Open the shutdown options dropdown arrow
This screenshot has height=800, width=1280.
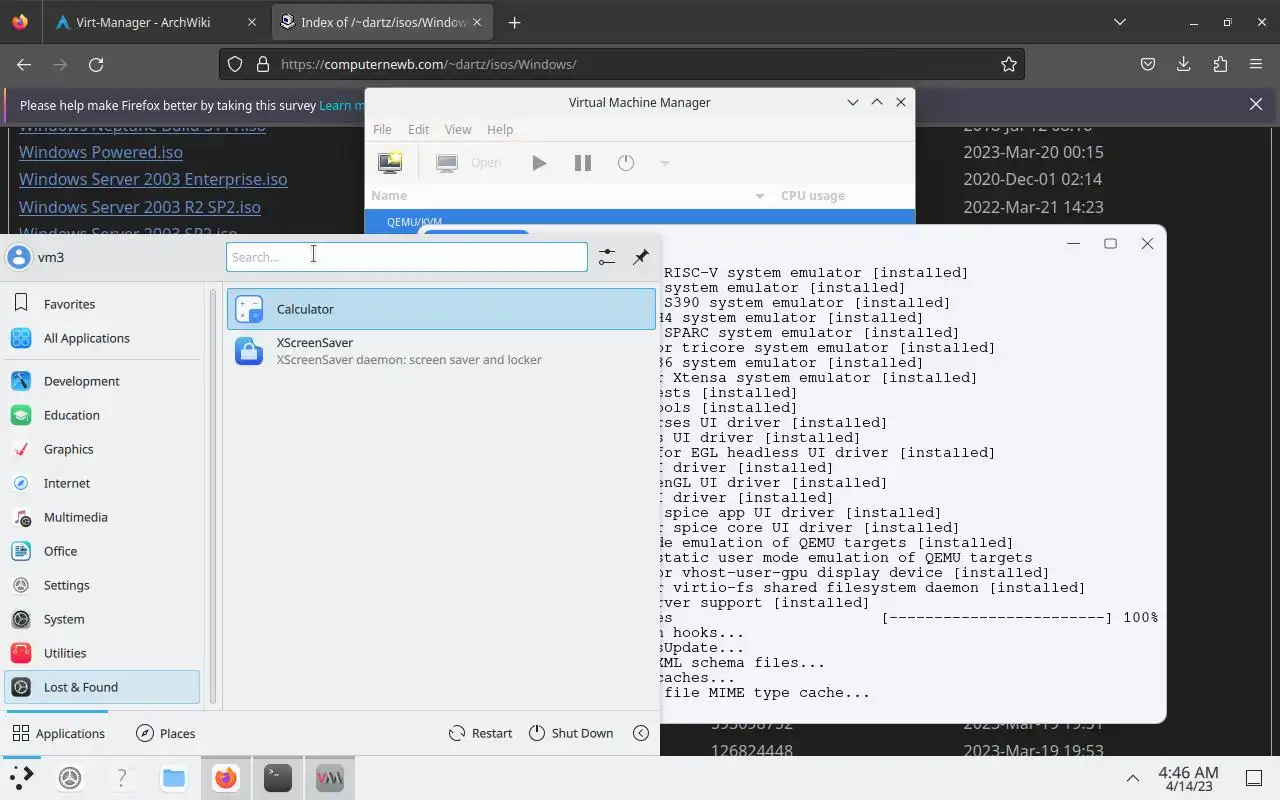(x=664, y=163)
